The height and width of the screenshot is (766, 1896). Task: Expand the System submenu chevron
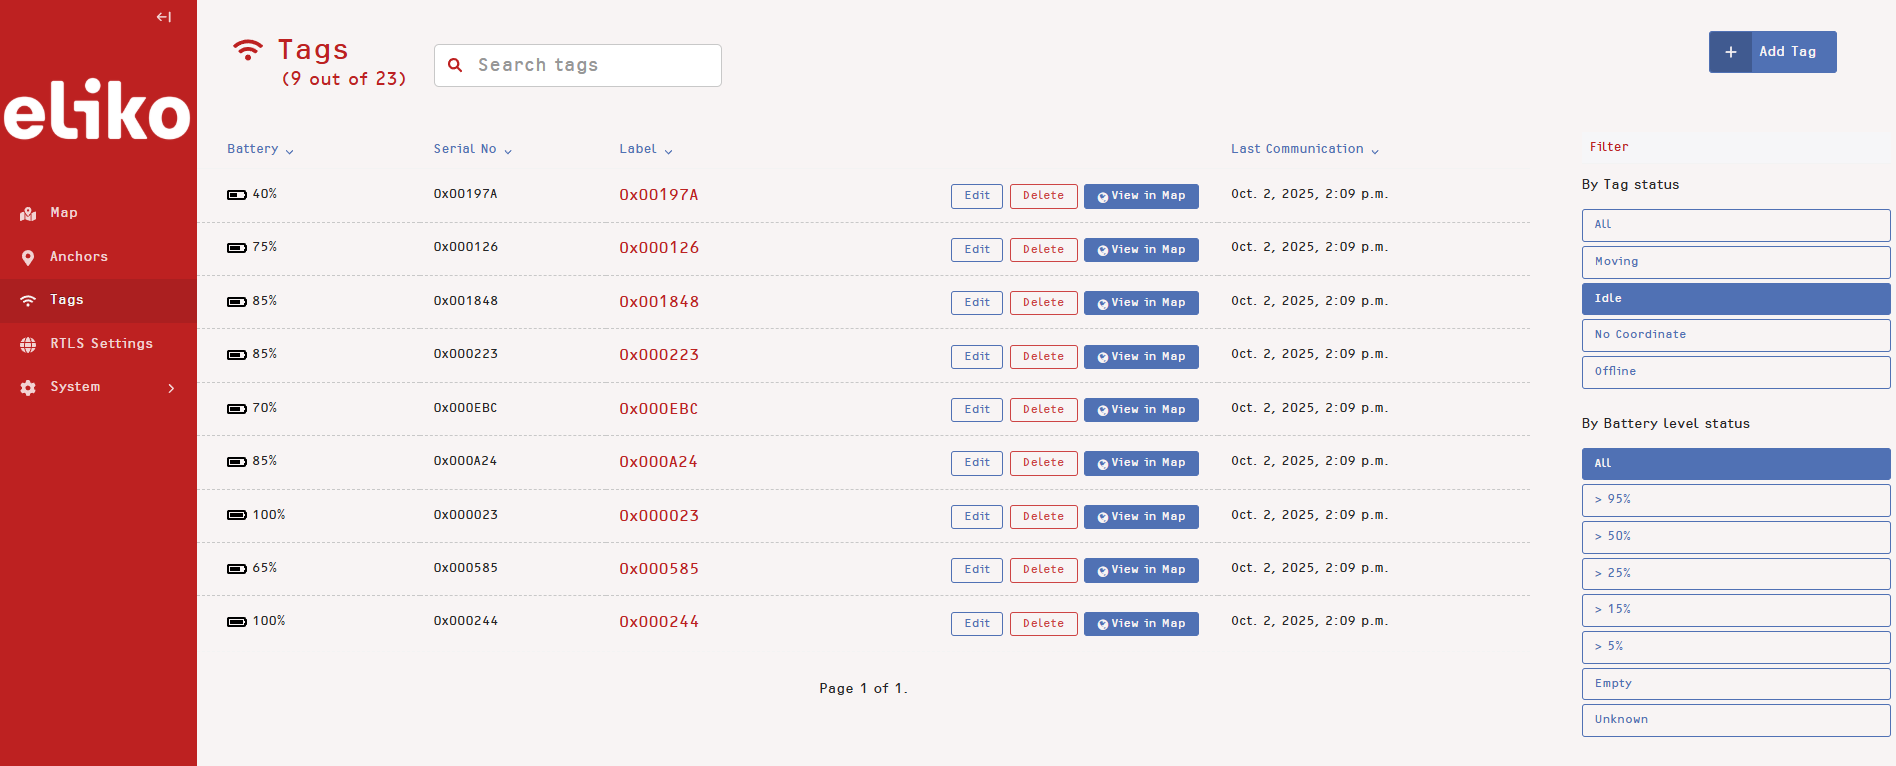click(x=171, y=388)
